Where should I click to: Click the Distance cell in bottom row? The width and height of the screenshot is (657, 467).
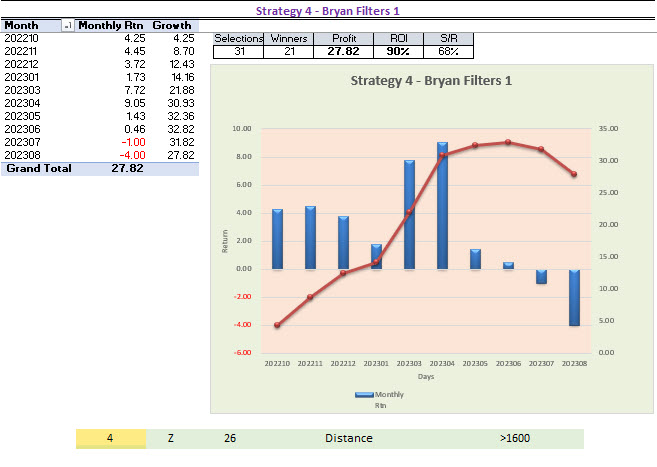348,438
